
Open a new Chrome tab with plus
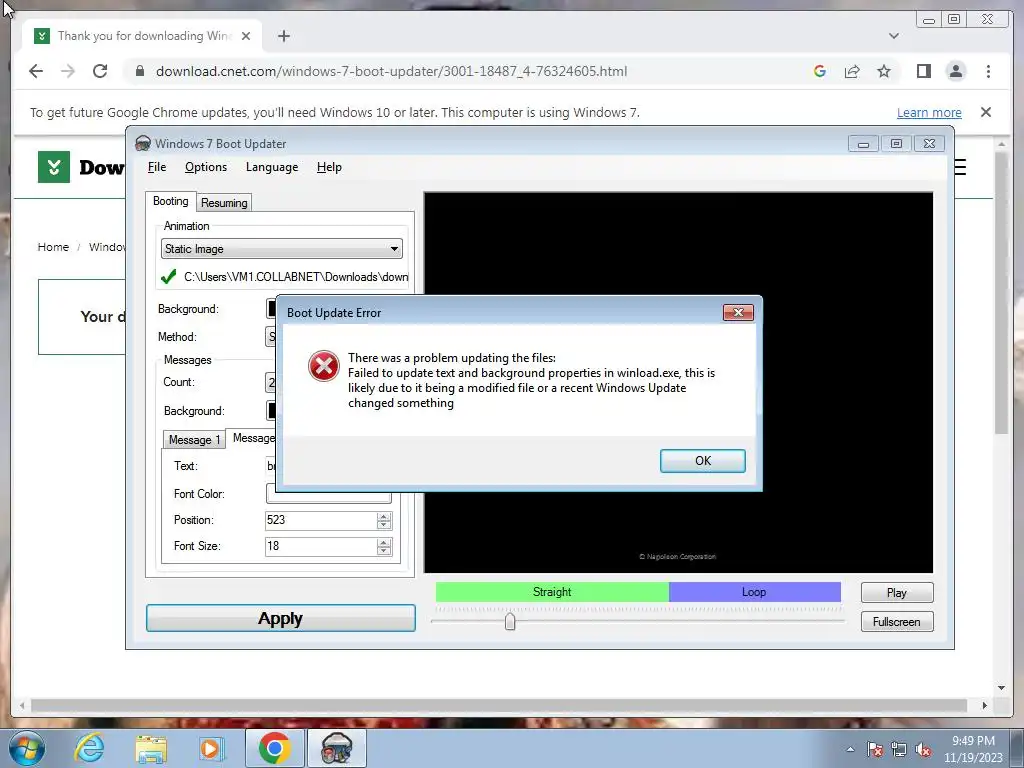click(283, 36)
